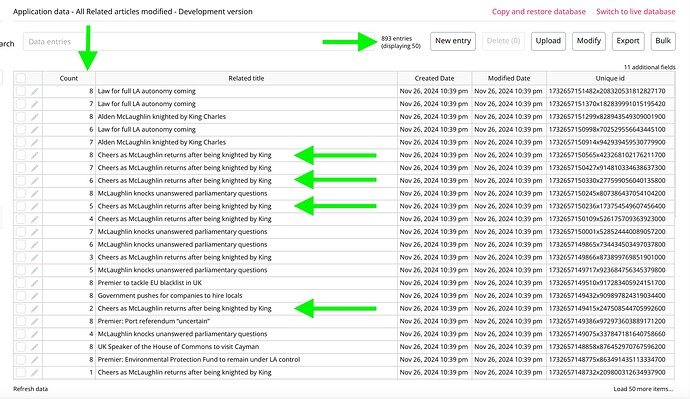Screen dimensions: 690x399
Task: Edit pencil for Alden McLaughlin knighted count 7
Action: (34, 142)
